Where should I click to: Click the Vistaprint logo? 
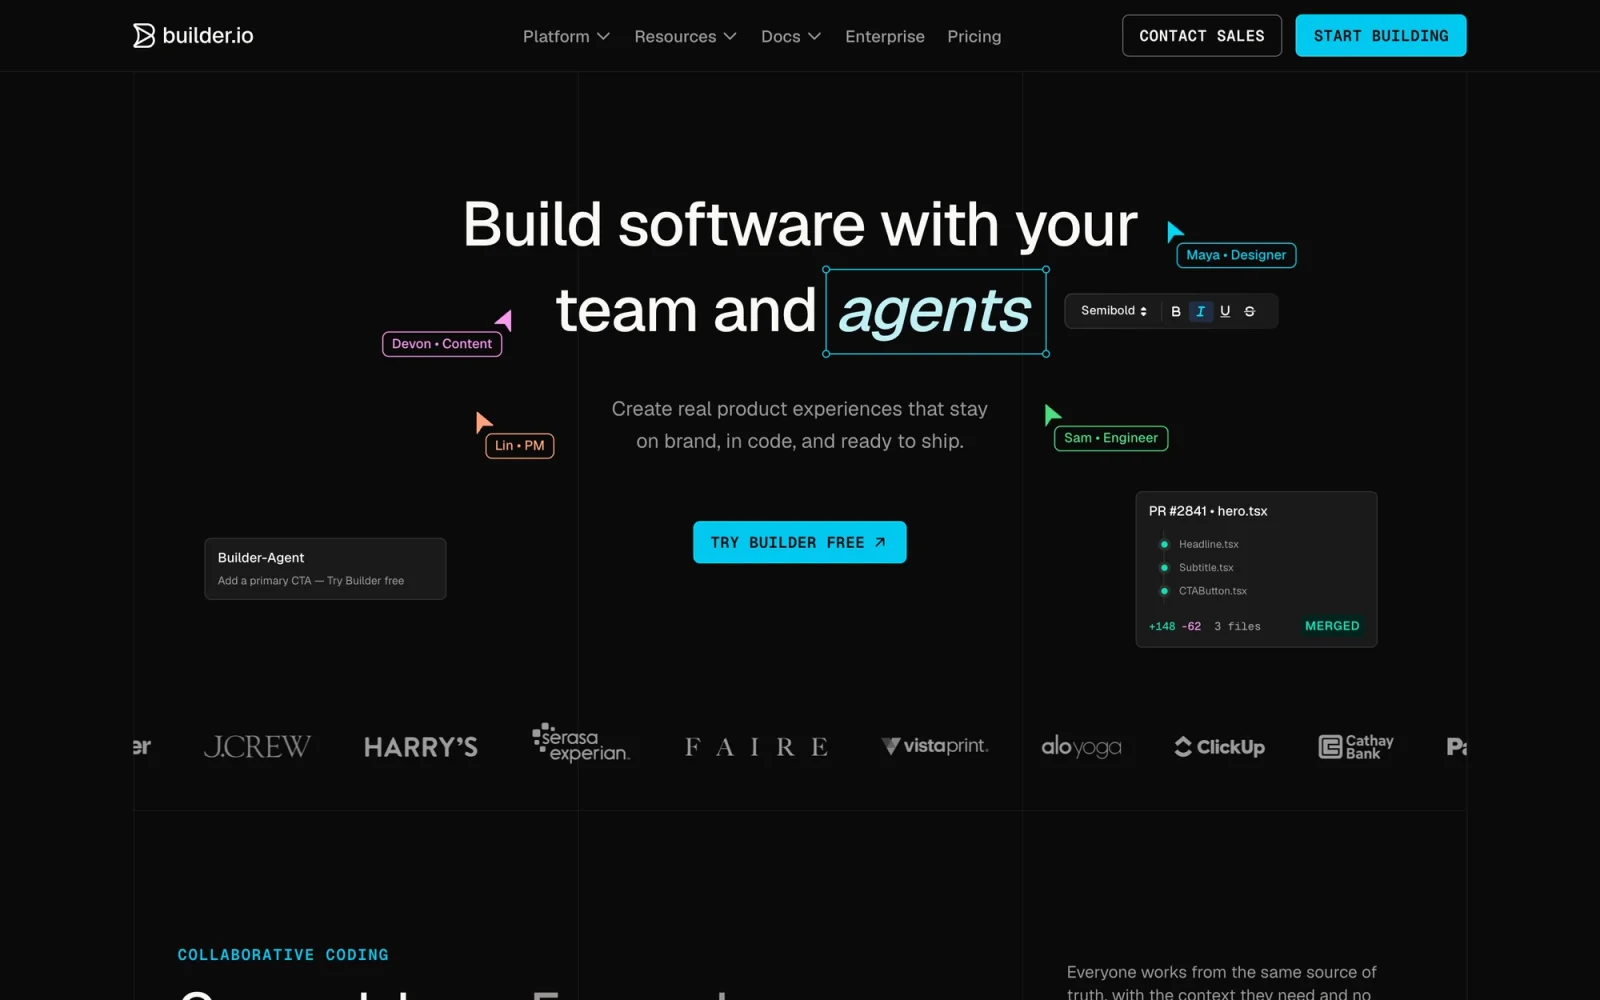pyautogui.click(x=935, y=746)
